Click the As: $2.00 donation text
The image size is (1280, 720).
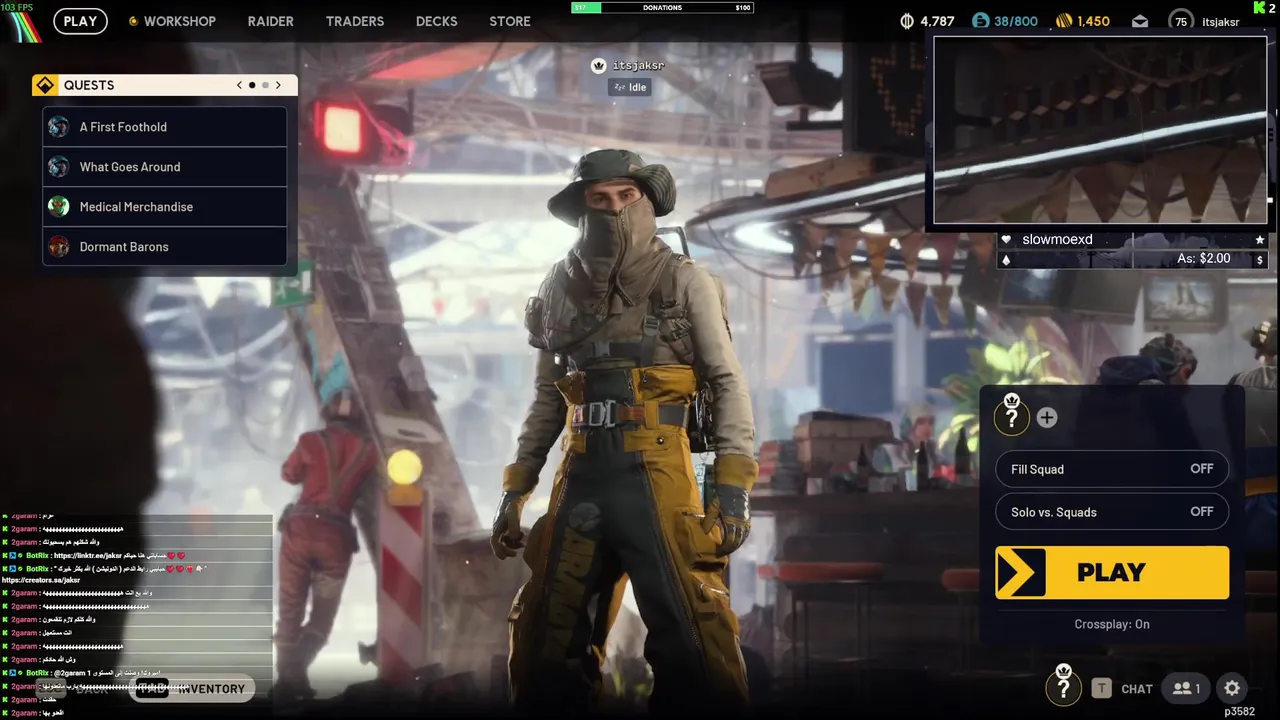coord(1204,259)
